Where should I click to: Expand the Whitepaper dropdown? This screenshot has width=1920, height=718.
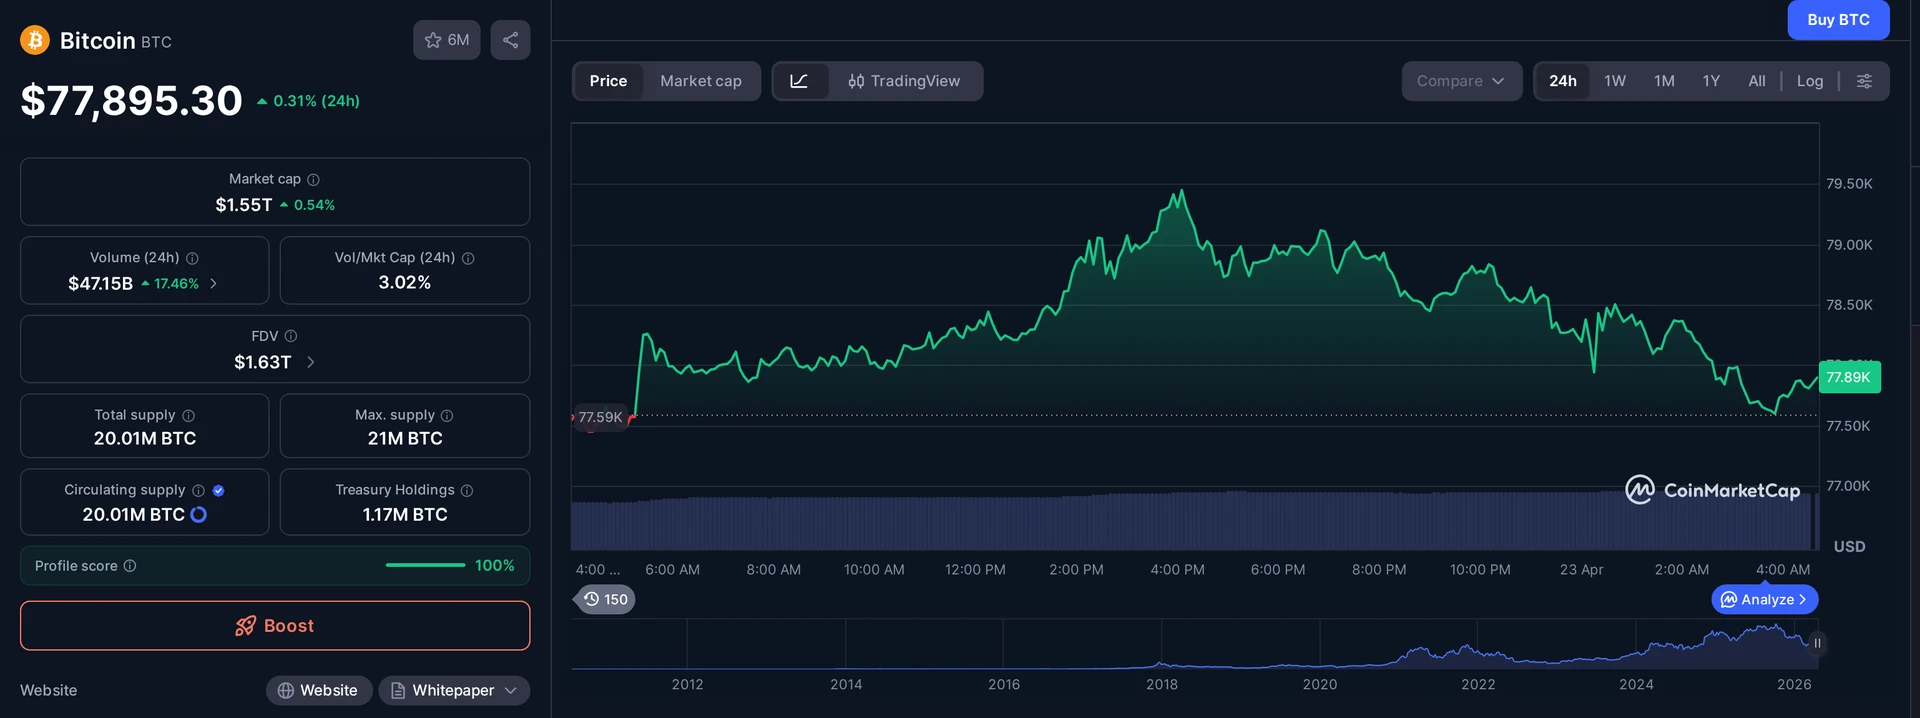[x=454, y=690]
